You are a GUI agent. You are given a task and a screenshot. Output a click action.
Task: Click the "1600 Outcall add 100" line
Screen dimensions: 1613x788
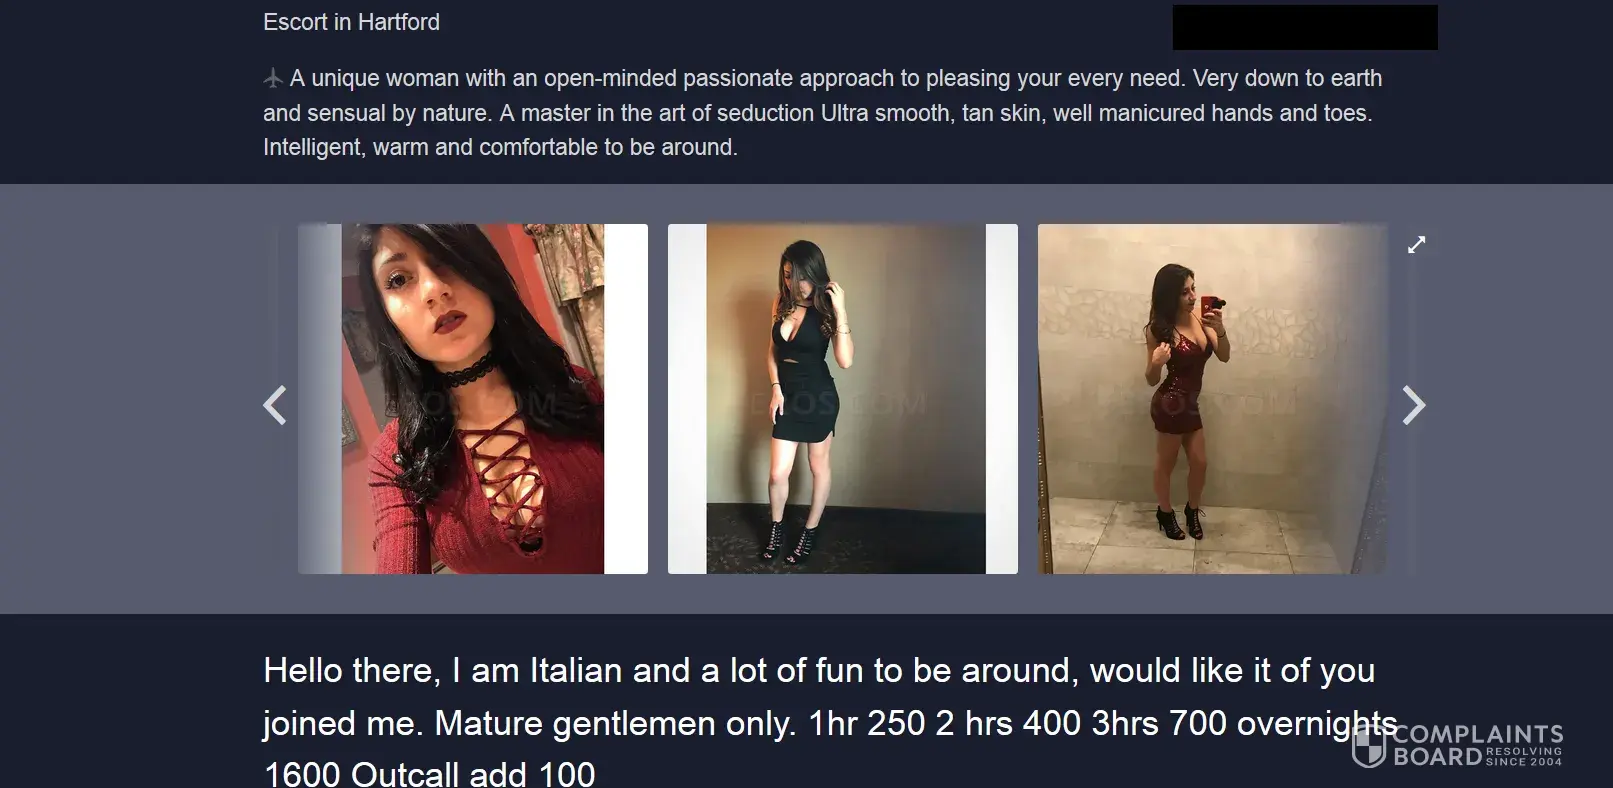pos(429,773)
